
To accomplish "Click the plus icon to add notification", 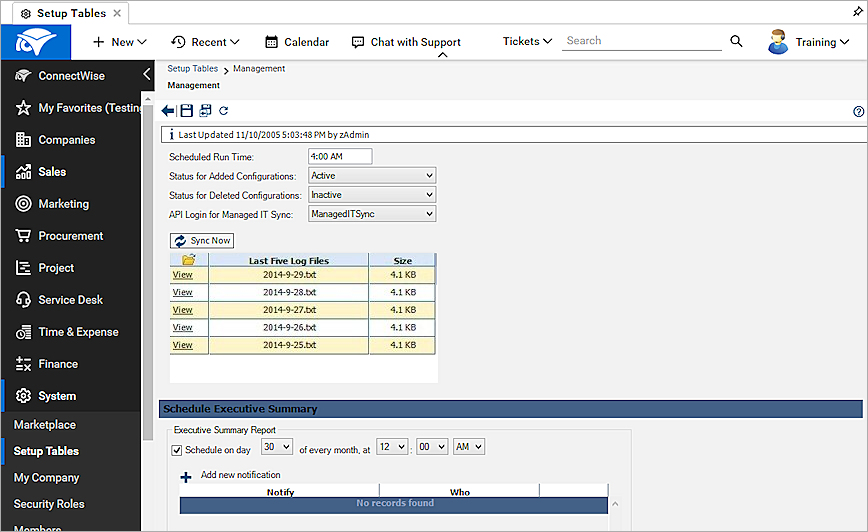I will 186,477.
